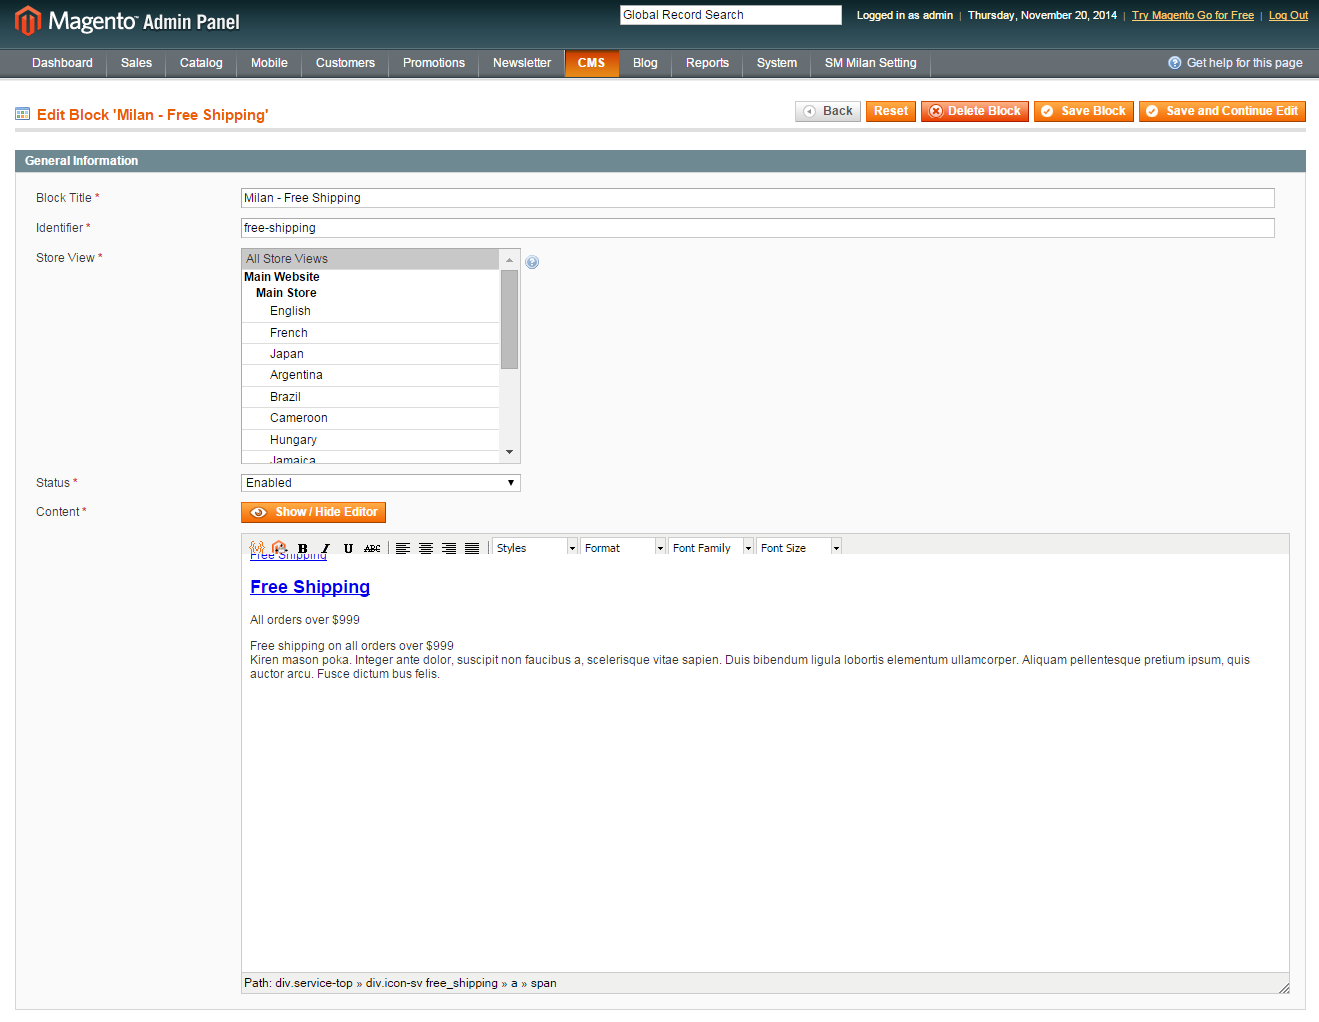
Task: Open the Font Family dropdown
Action: tap(711, 548)
